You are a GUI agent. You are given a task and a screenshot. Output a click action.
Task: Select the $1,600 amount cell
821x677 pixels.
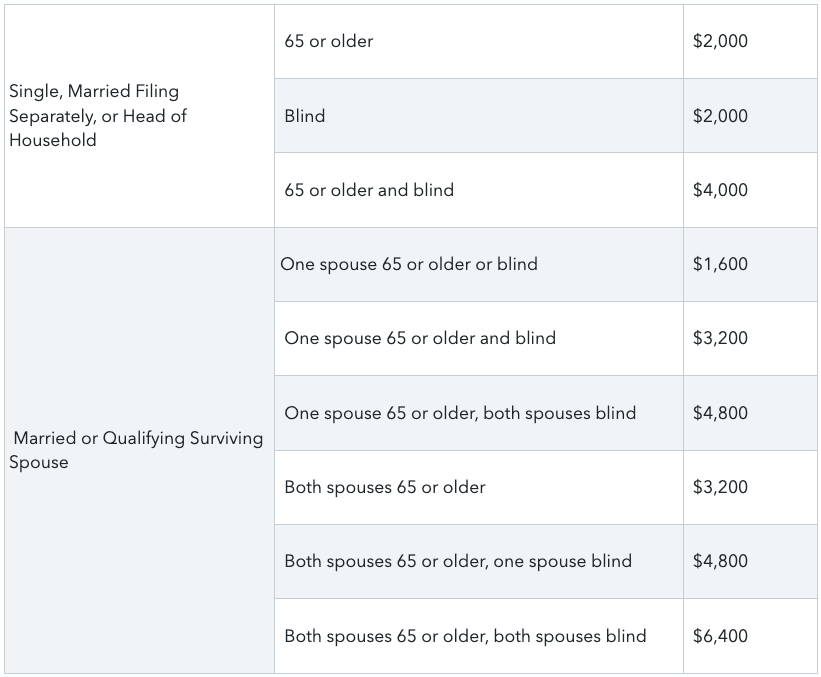720,264
